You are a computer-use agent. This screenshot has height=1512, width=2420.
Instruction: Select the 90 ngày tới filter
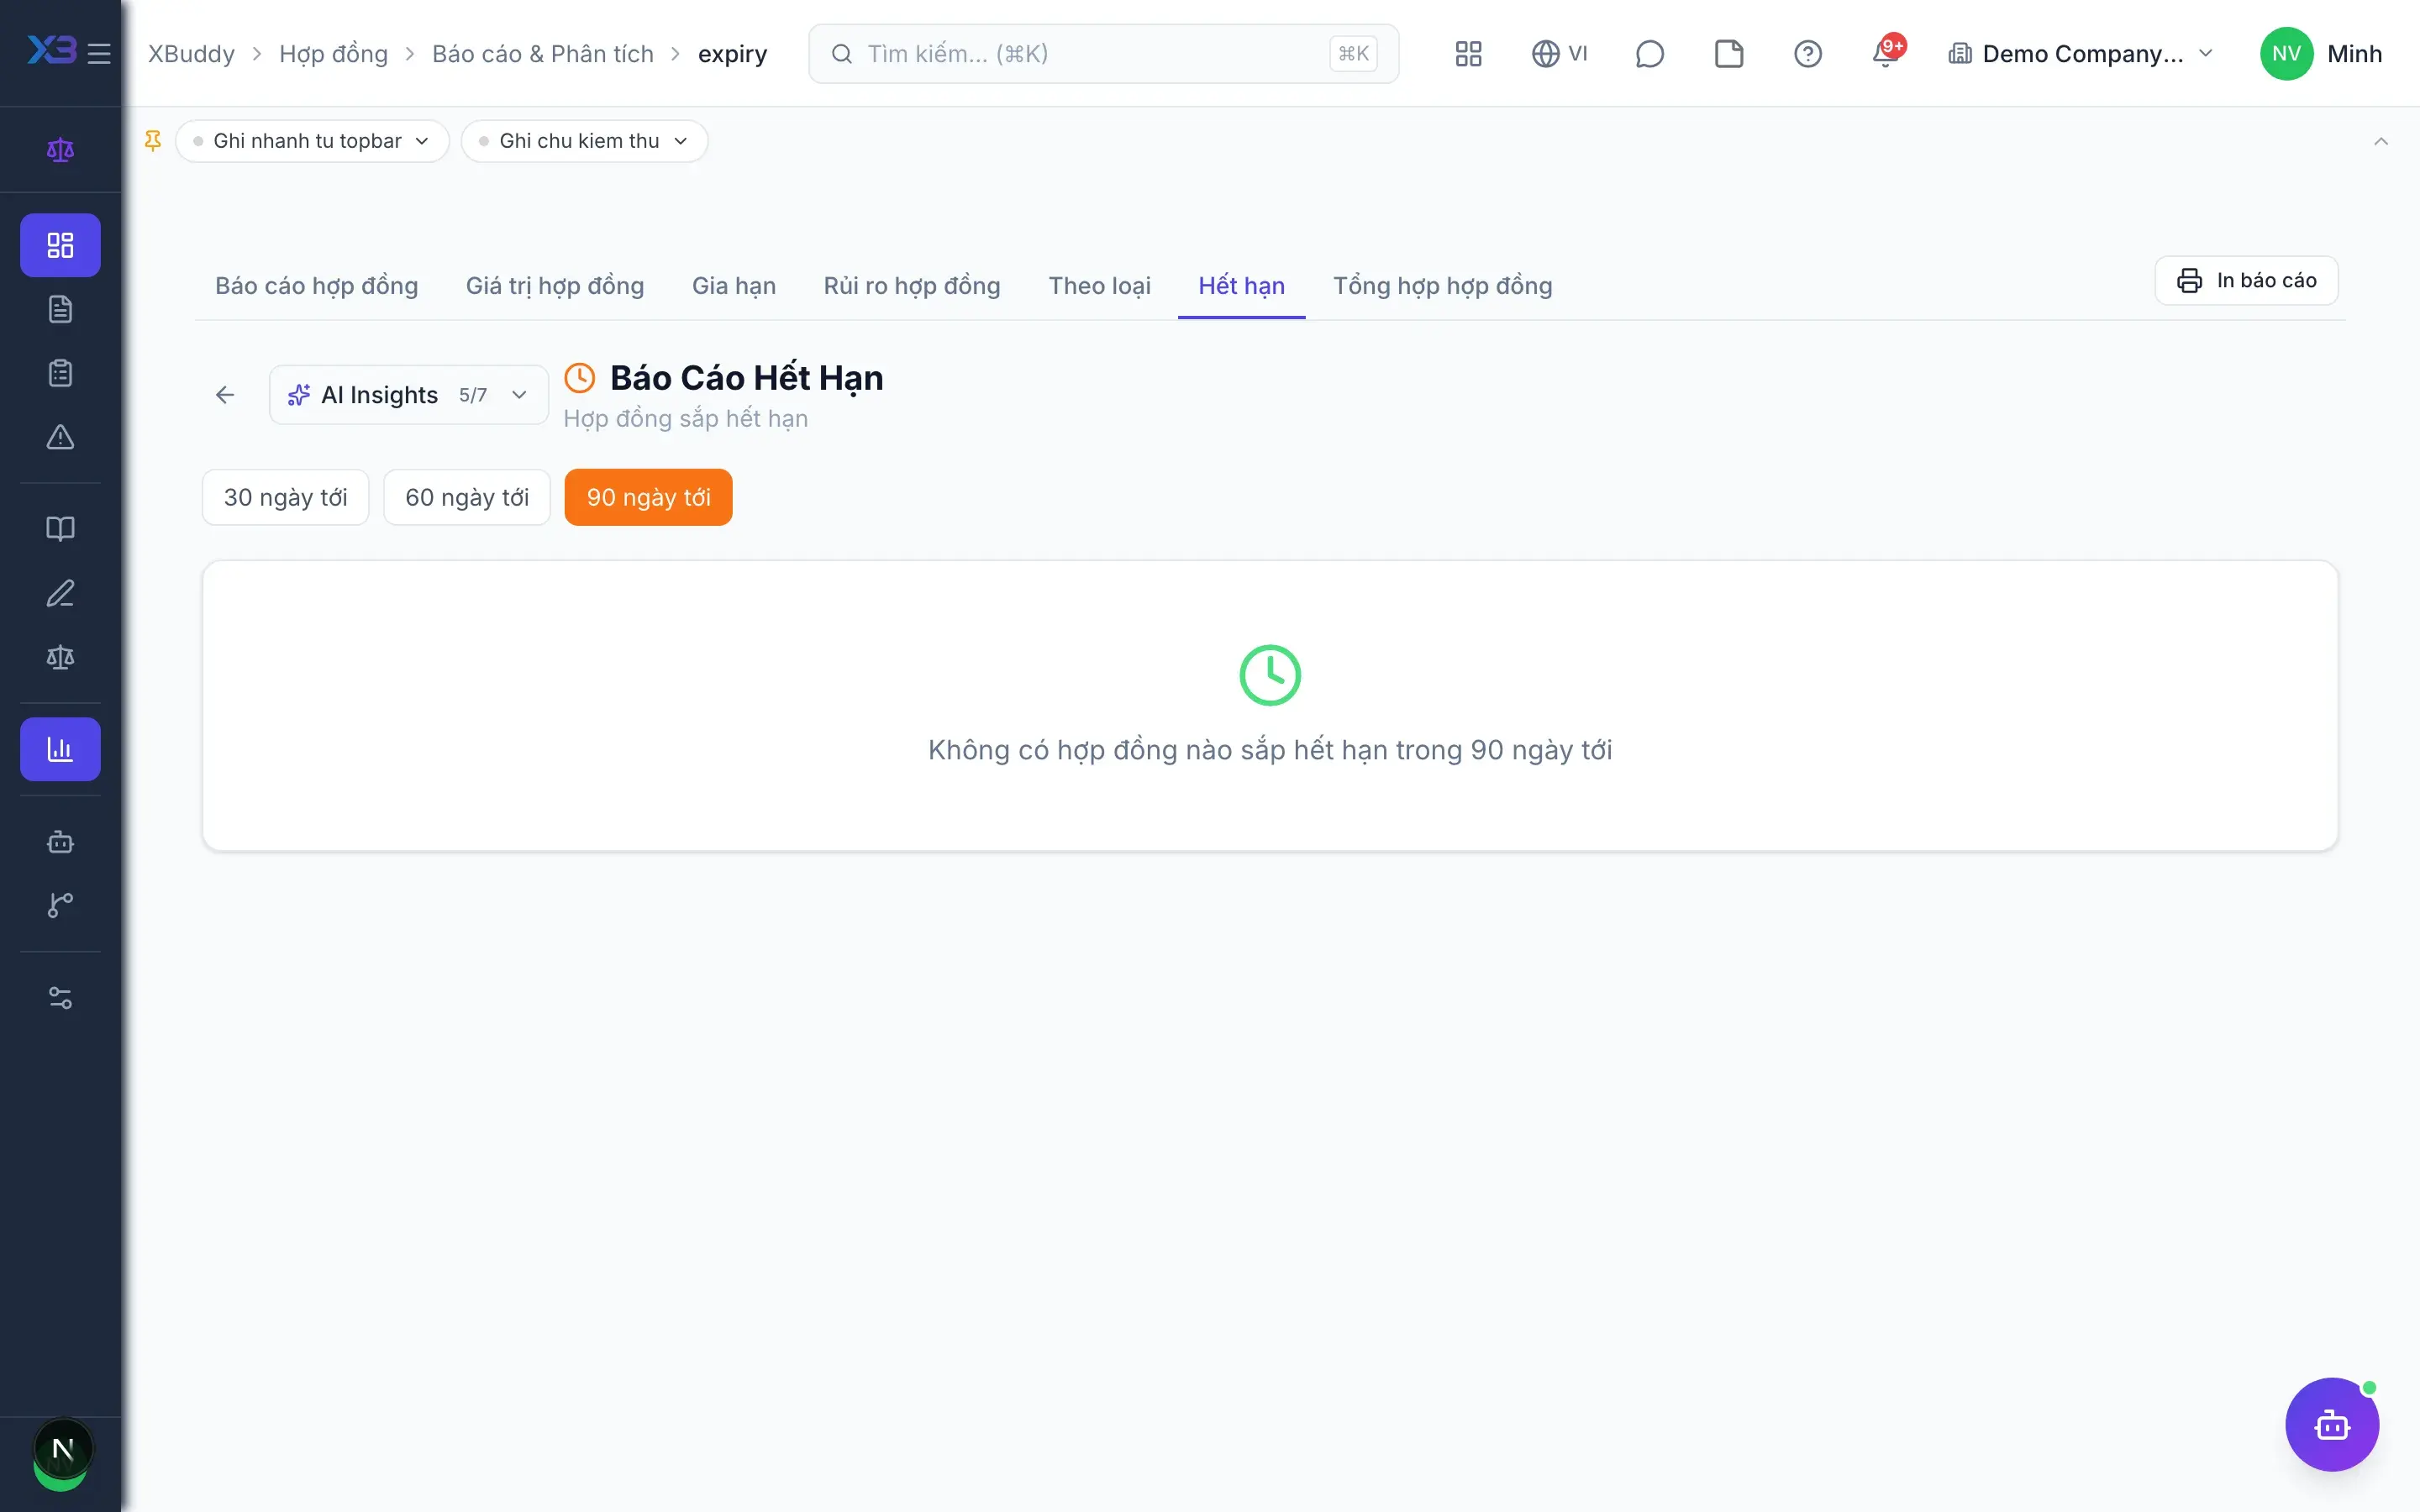[648, 497]
